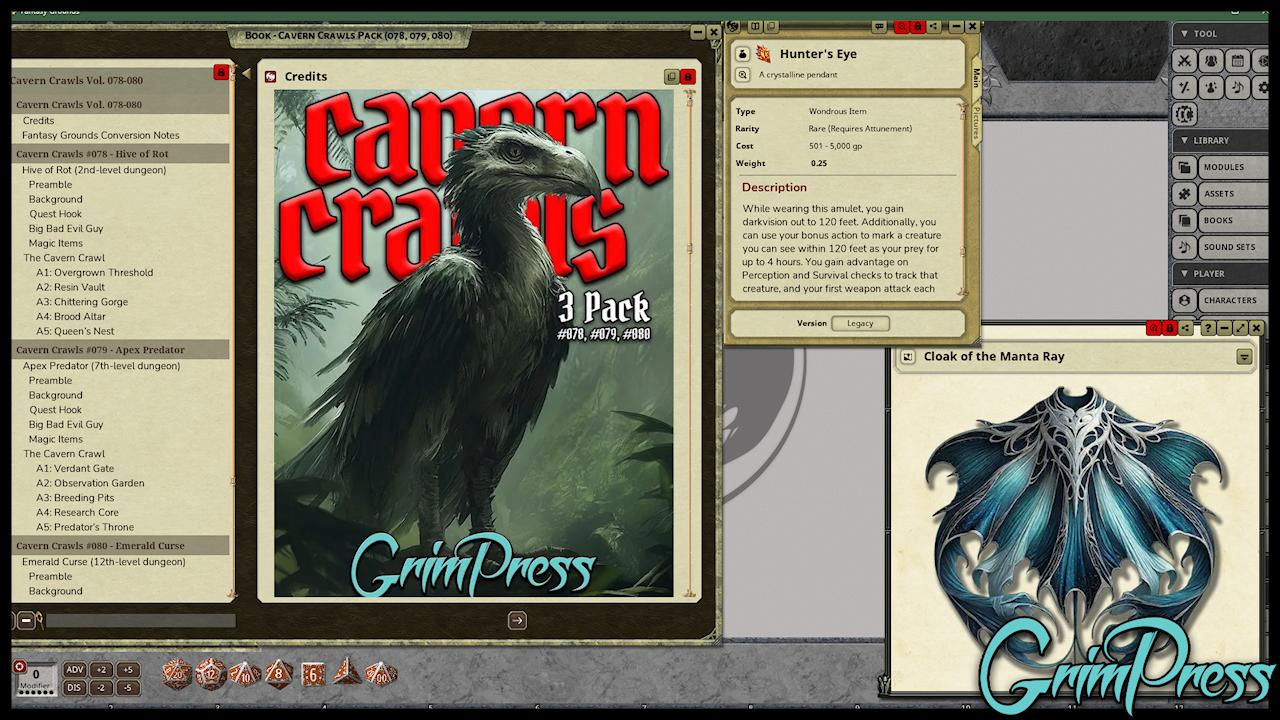Toggle the +2 modifier button
The width and height of the screenshot is (1280, 720).
101,670
